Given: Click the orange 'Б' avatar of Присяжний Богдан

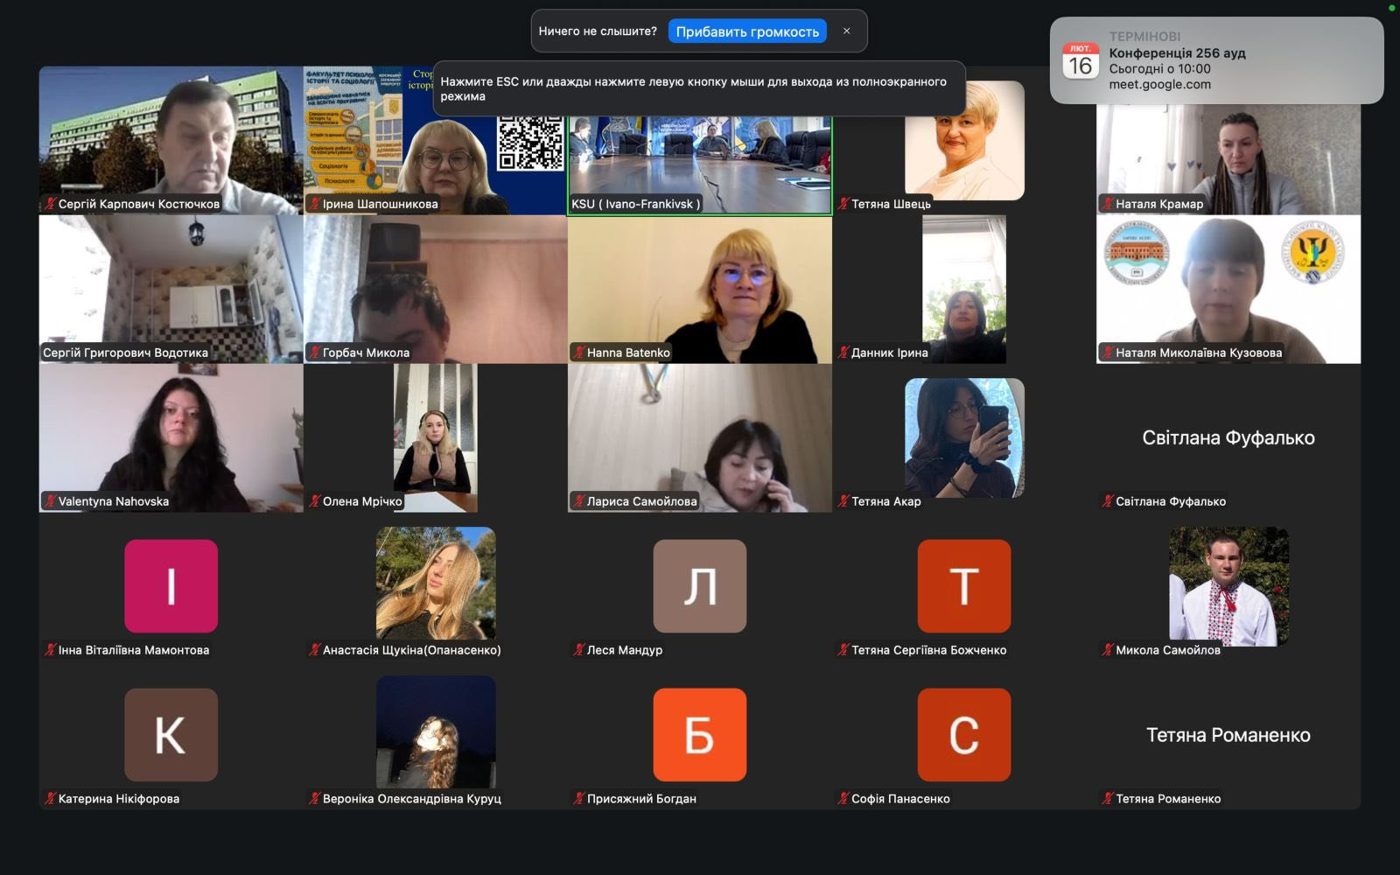Looking at the screenshot, I should click(x=700, y=735).
